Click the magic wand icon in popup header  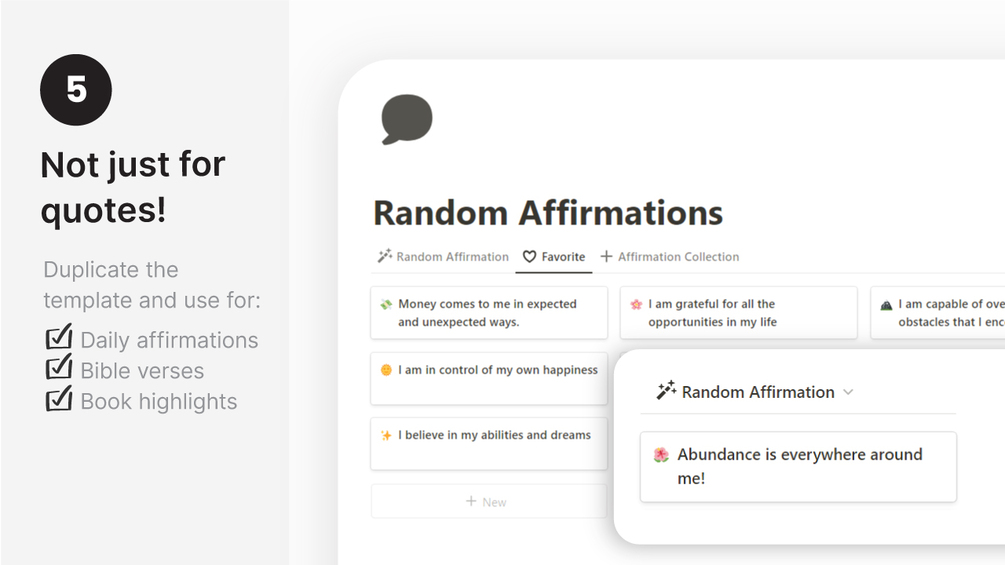[x=666, y=391]
